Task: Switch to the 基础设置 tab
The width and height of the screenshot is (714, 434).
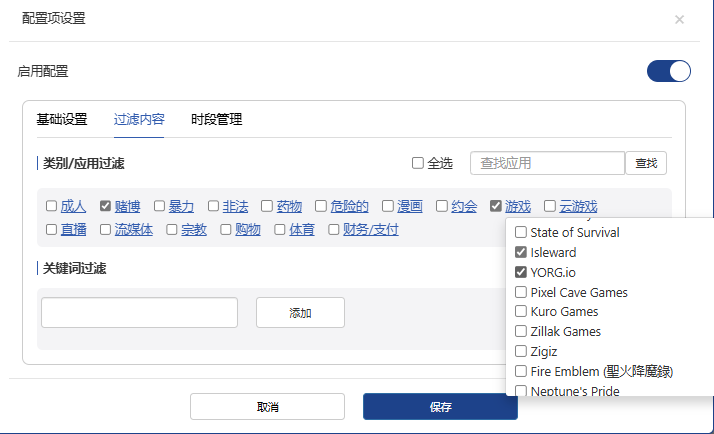Action: 62,120
